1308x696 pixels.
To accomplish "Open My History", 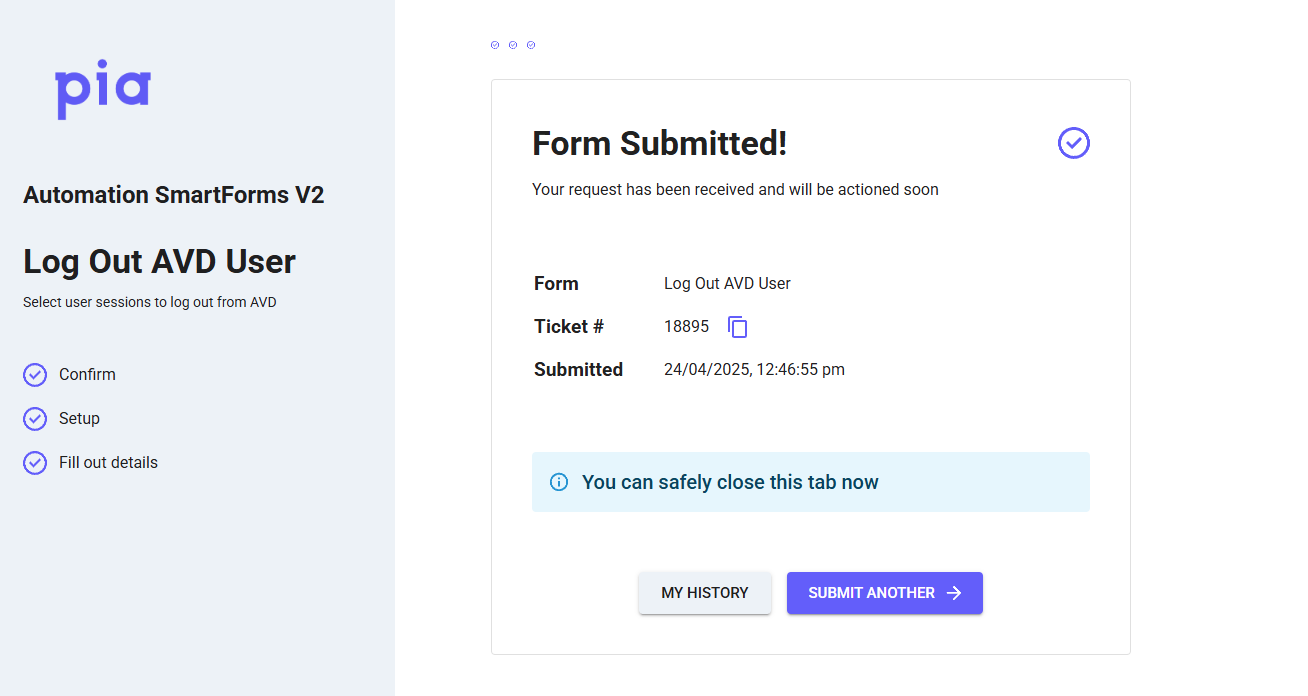I will tap(704, 593).
